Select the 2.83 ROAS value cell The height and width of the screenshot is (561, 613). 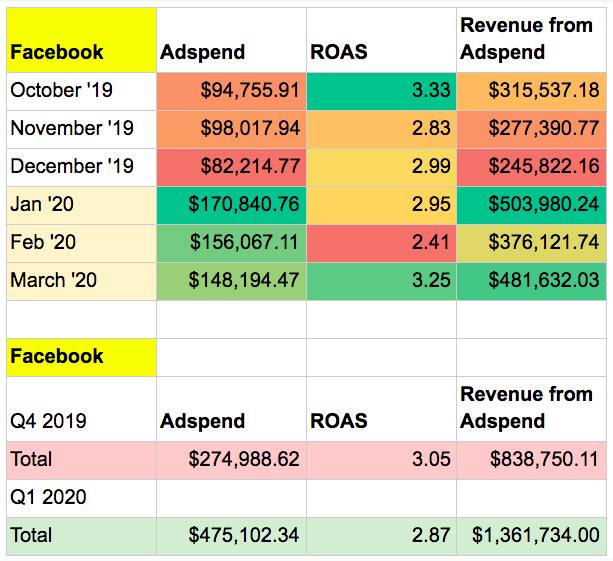pos(381,129)
